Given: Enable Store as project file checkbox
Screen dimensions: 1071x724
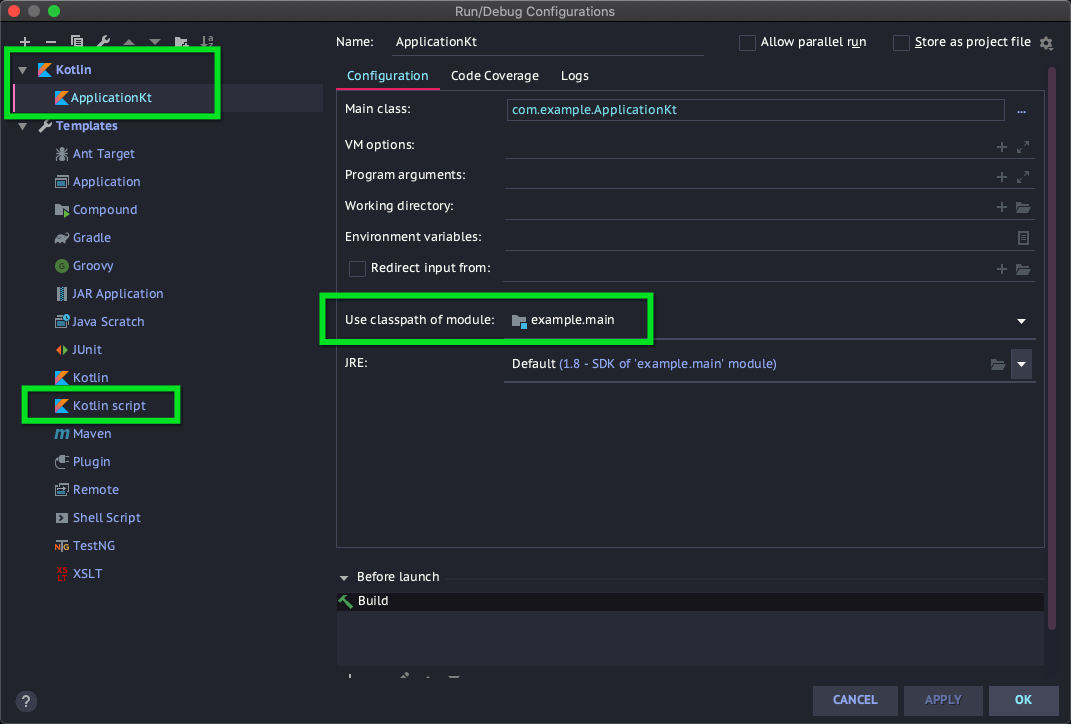Looking at the screenshot, I should [901, 42].
